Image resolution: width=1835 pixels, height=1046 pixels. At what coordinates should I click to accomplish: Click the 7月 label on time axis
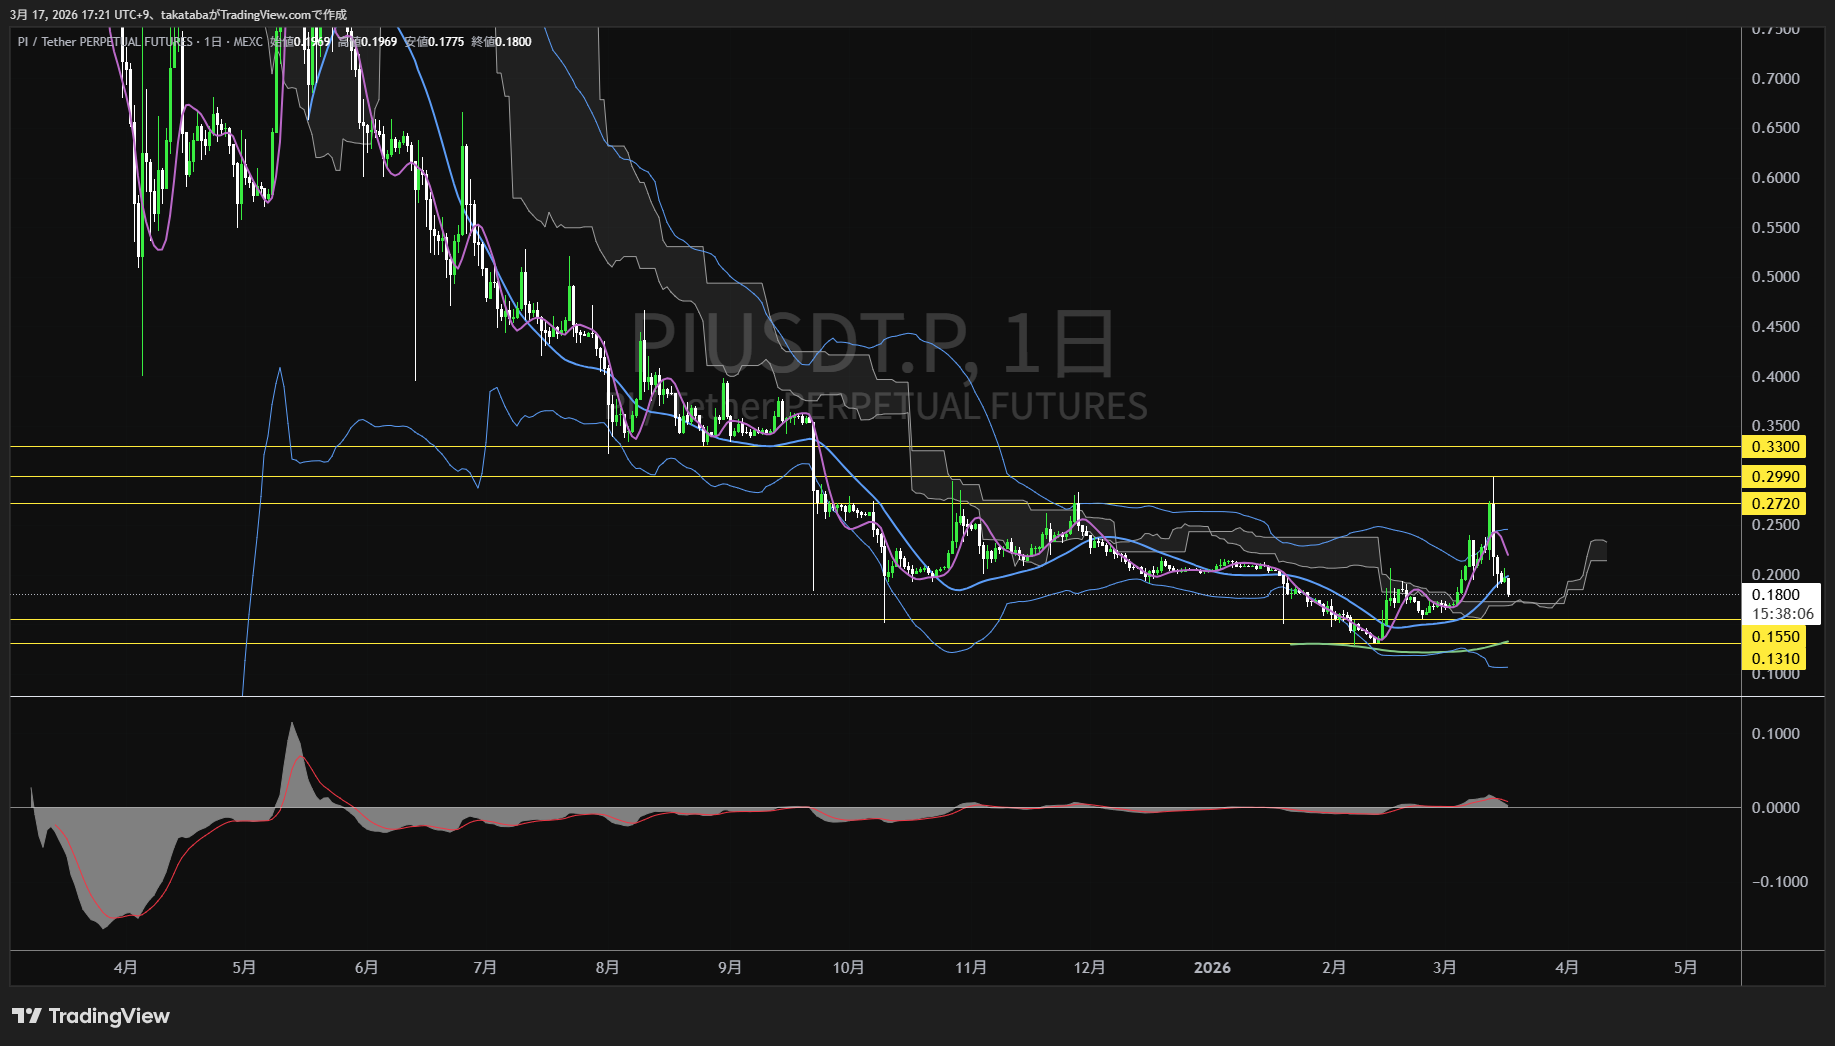(485, 968)
